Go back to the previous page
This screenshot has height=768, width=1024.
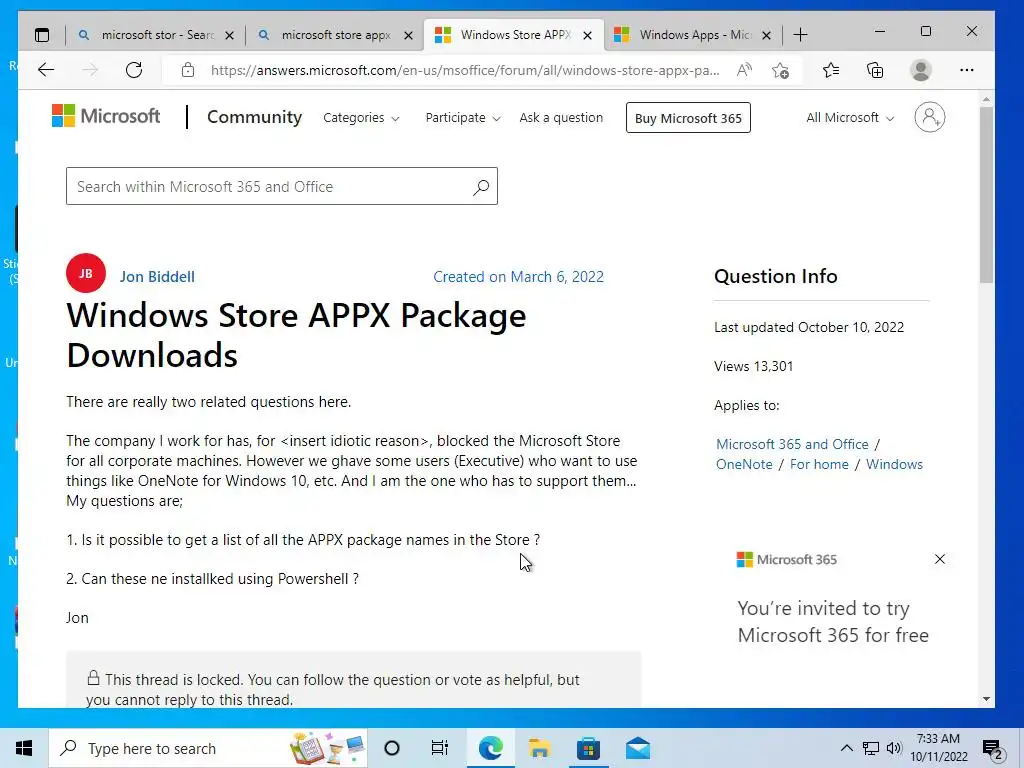pyautogui.click(x=46, y=70)
